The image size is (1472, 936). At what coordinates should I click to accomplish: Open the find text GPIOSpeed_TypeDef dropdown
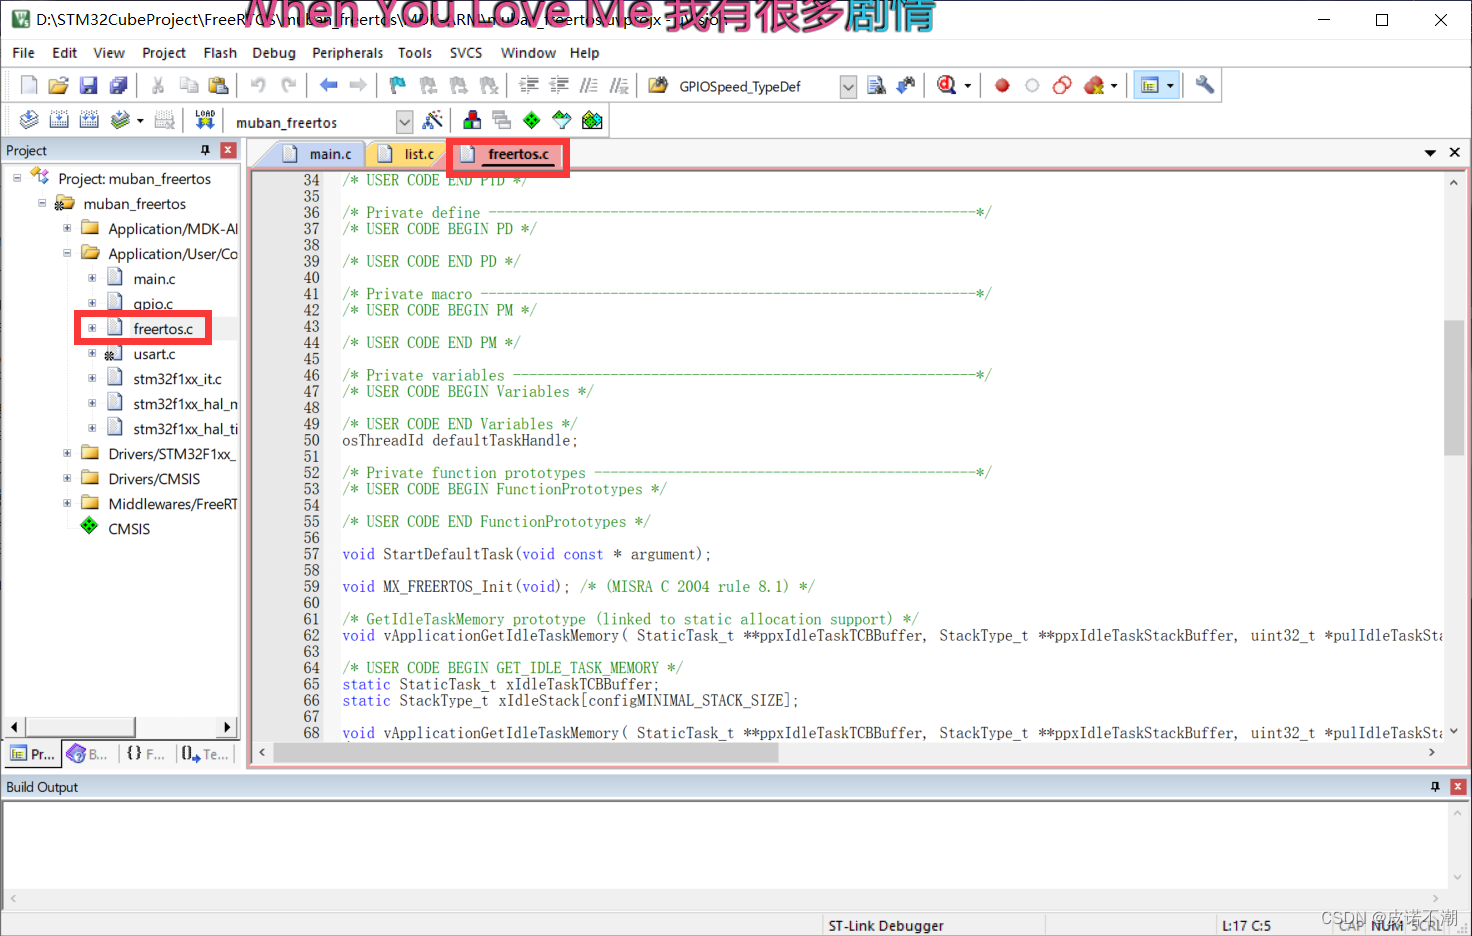tap(848, 87)
